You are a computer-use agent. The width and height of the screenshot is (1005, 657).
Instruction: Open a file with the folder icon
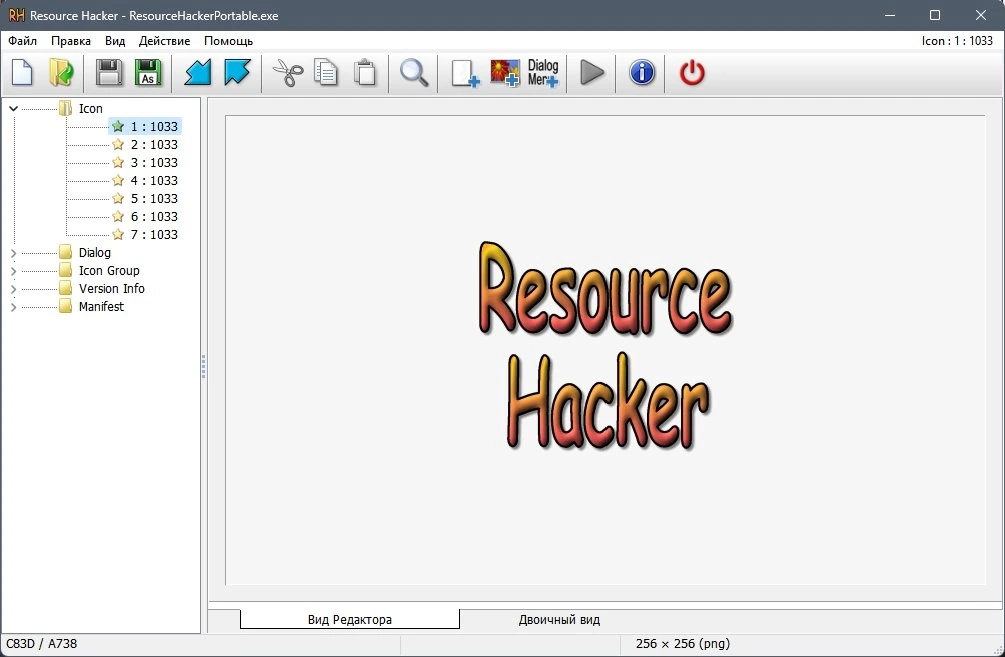62,72
